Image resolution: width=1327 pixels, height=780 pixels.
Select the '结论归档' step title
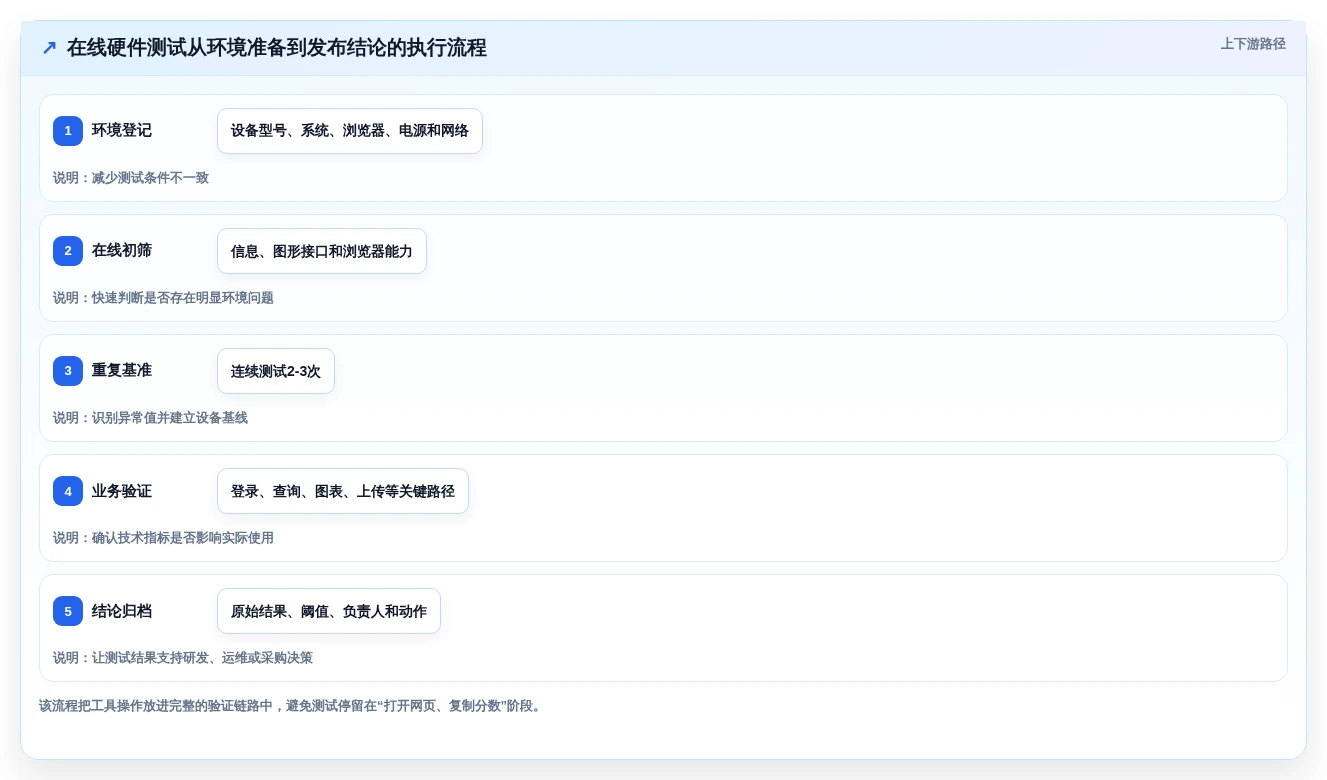point(122,611)
